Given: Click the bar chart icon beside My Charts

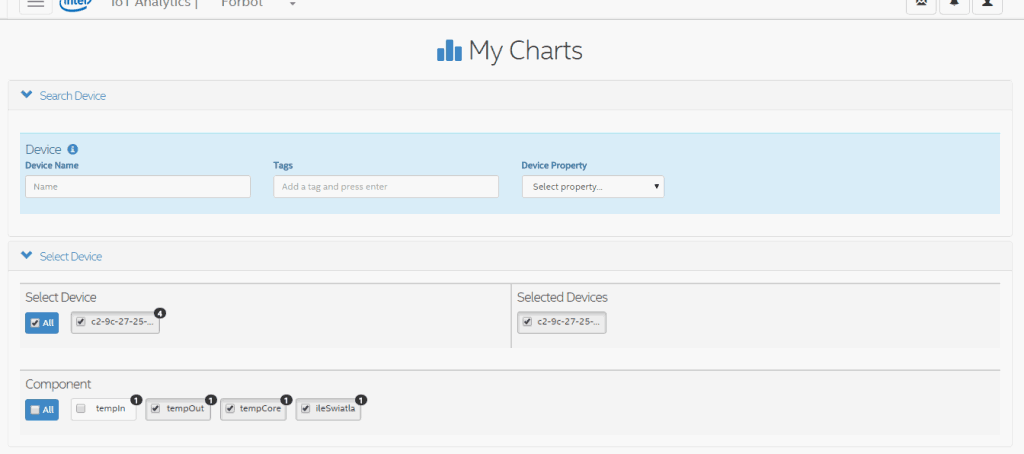Looking at the screenshot, I should pyautogui.click(x=449, y=50).
